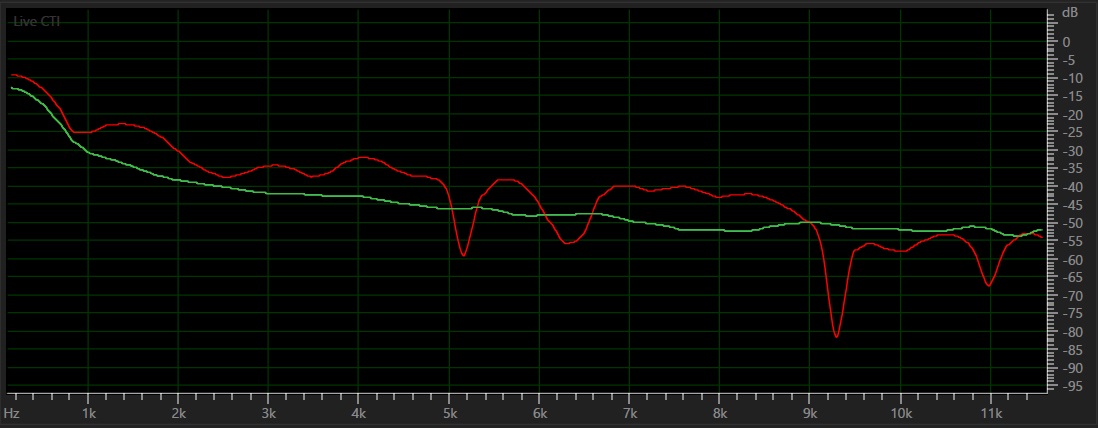
Task: Click the -45 value on dB scale
Action: (x=1071, y=205)
